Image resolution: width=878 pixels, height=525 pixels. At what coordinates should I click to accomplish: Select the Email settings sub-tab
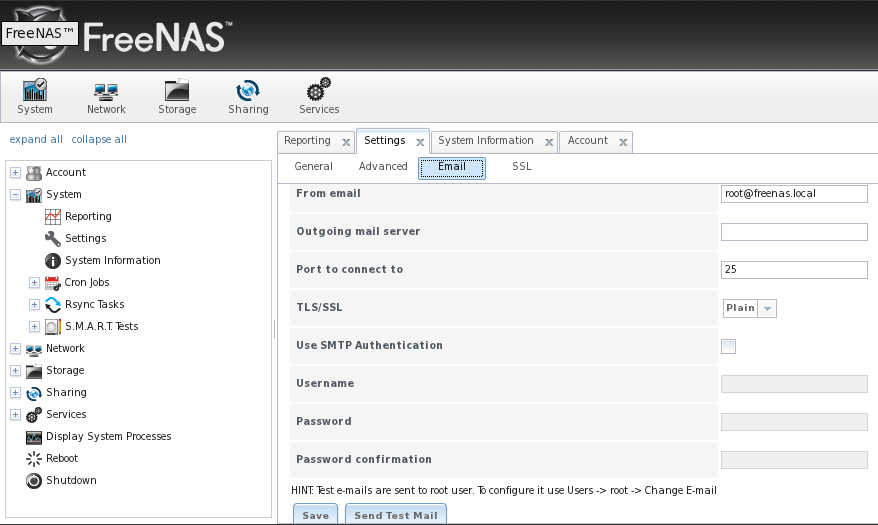[452, 168]
